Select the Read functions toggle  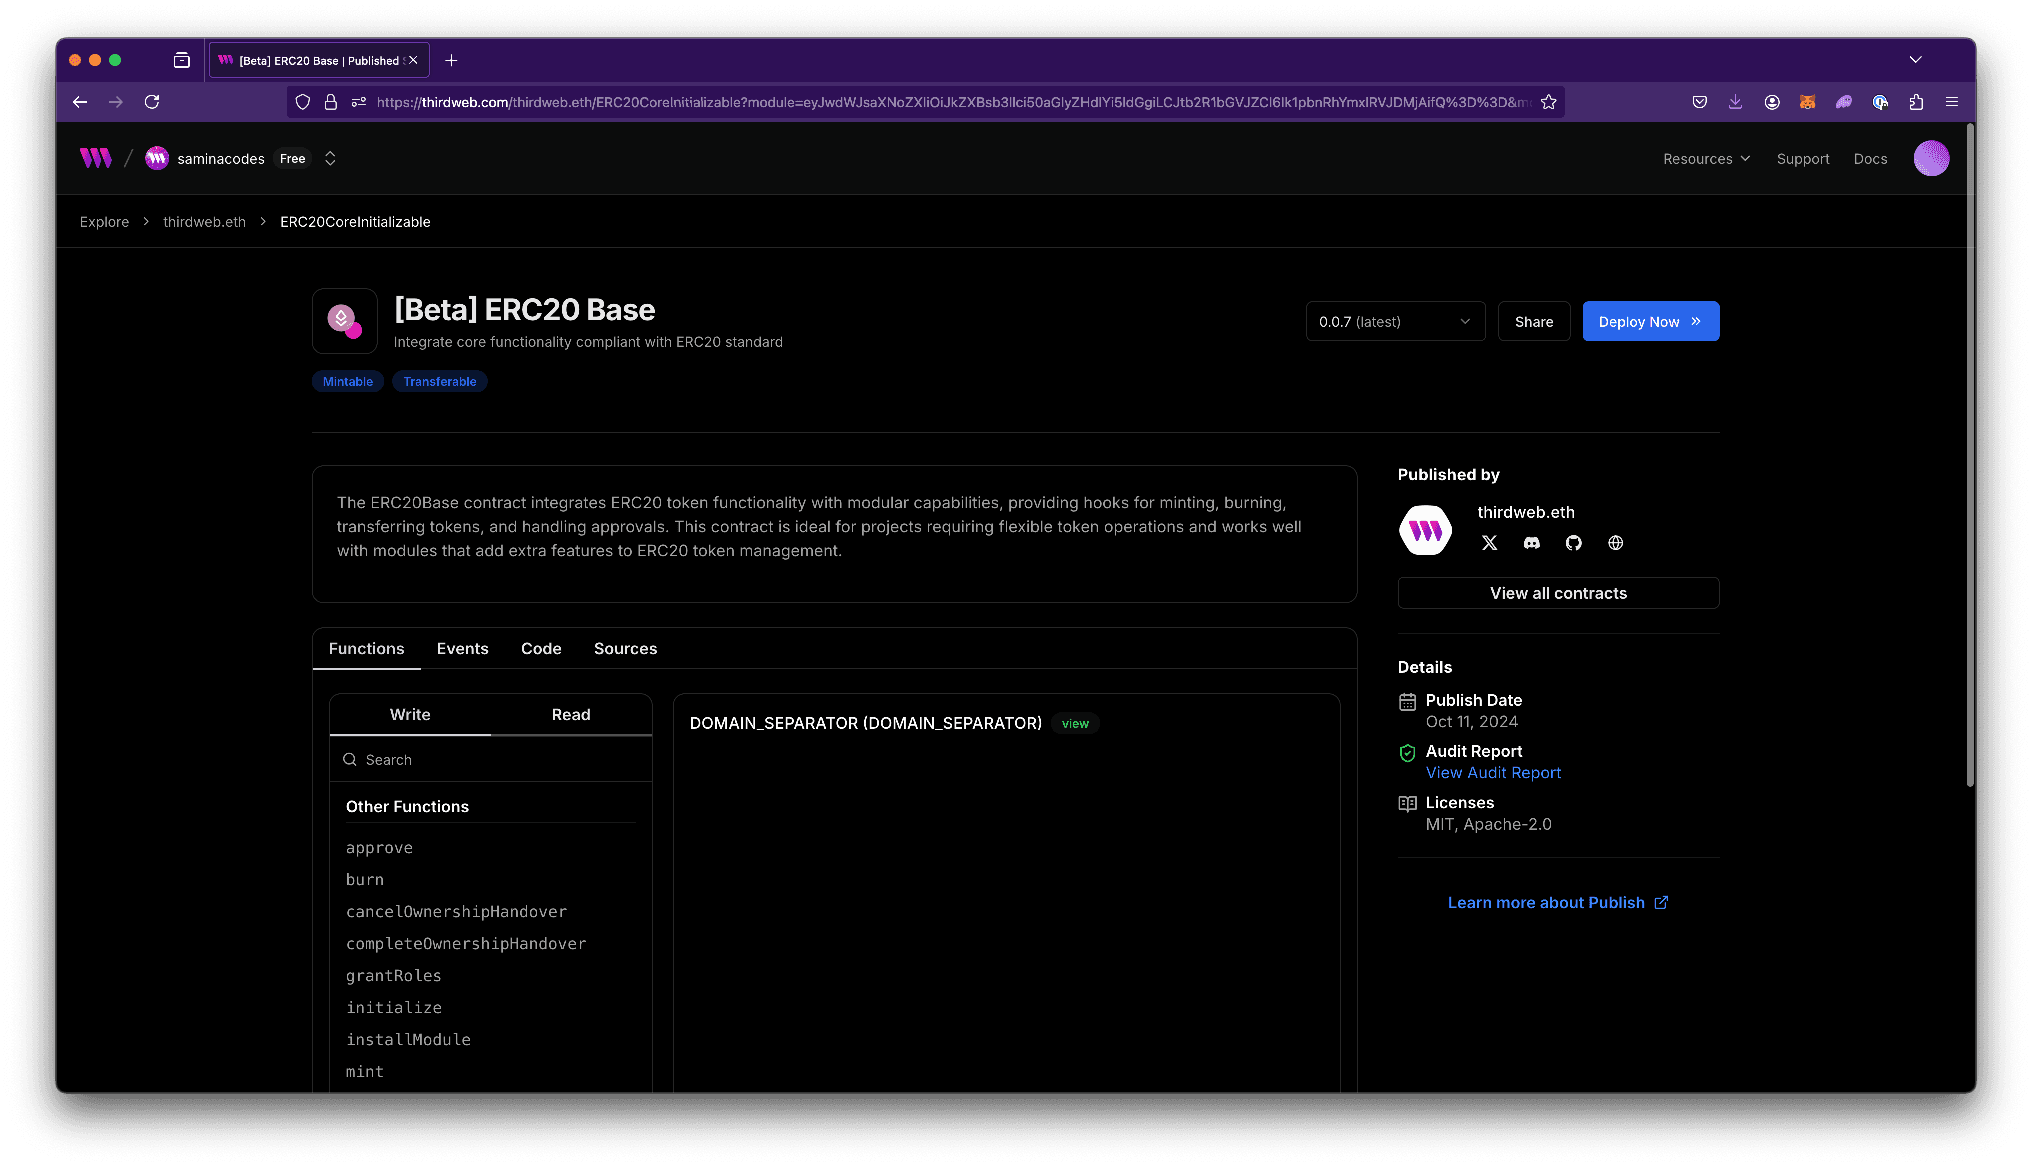point(570,714)
